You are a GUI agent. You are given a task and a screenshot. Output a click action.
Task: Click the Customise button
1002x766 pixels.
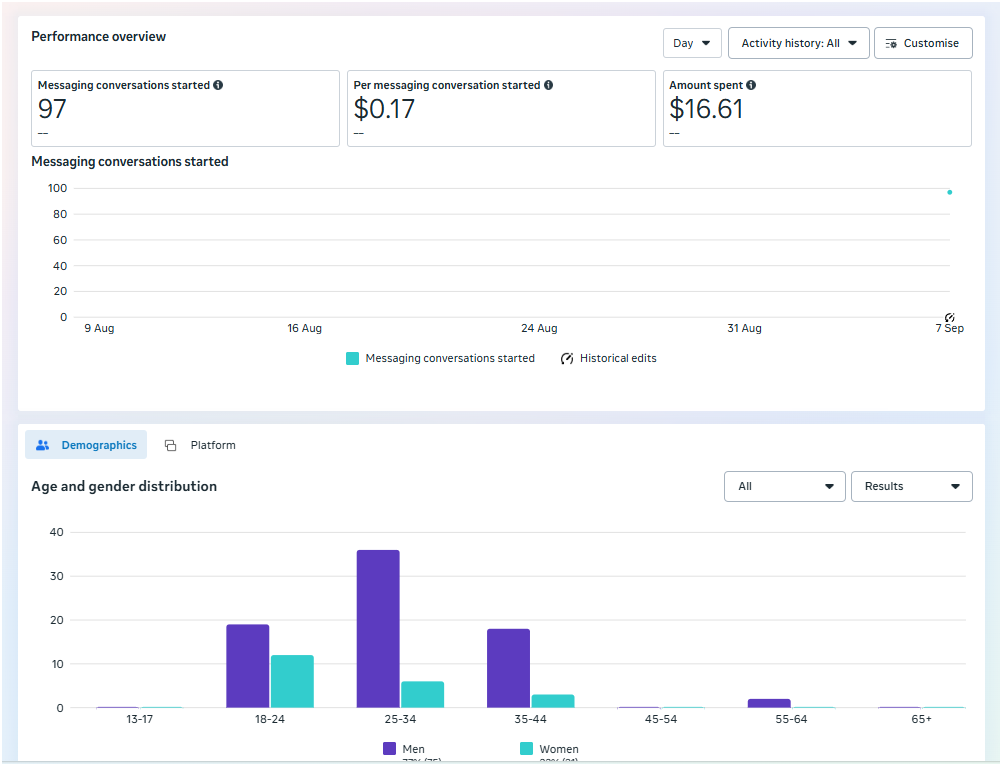(x=922, y=43)
